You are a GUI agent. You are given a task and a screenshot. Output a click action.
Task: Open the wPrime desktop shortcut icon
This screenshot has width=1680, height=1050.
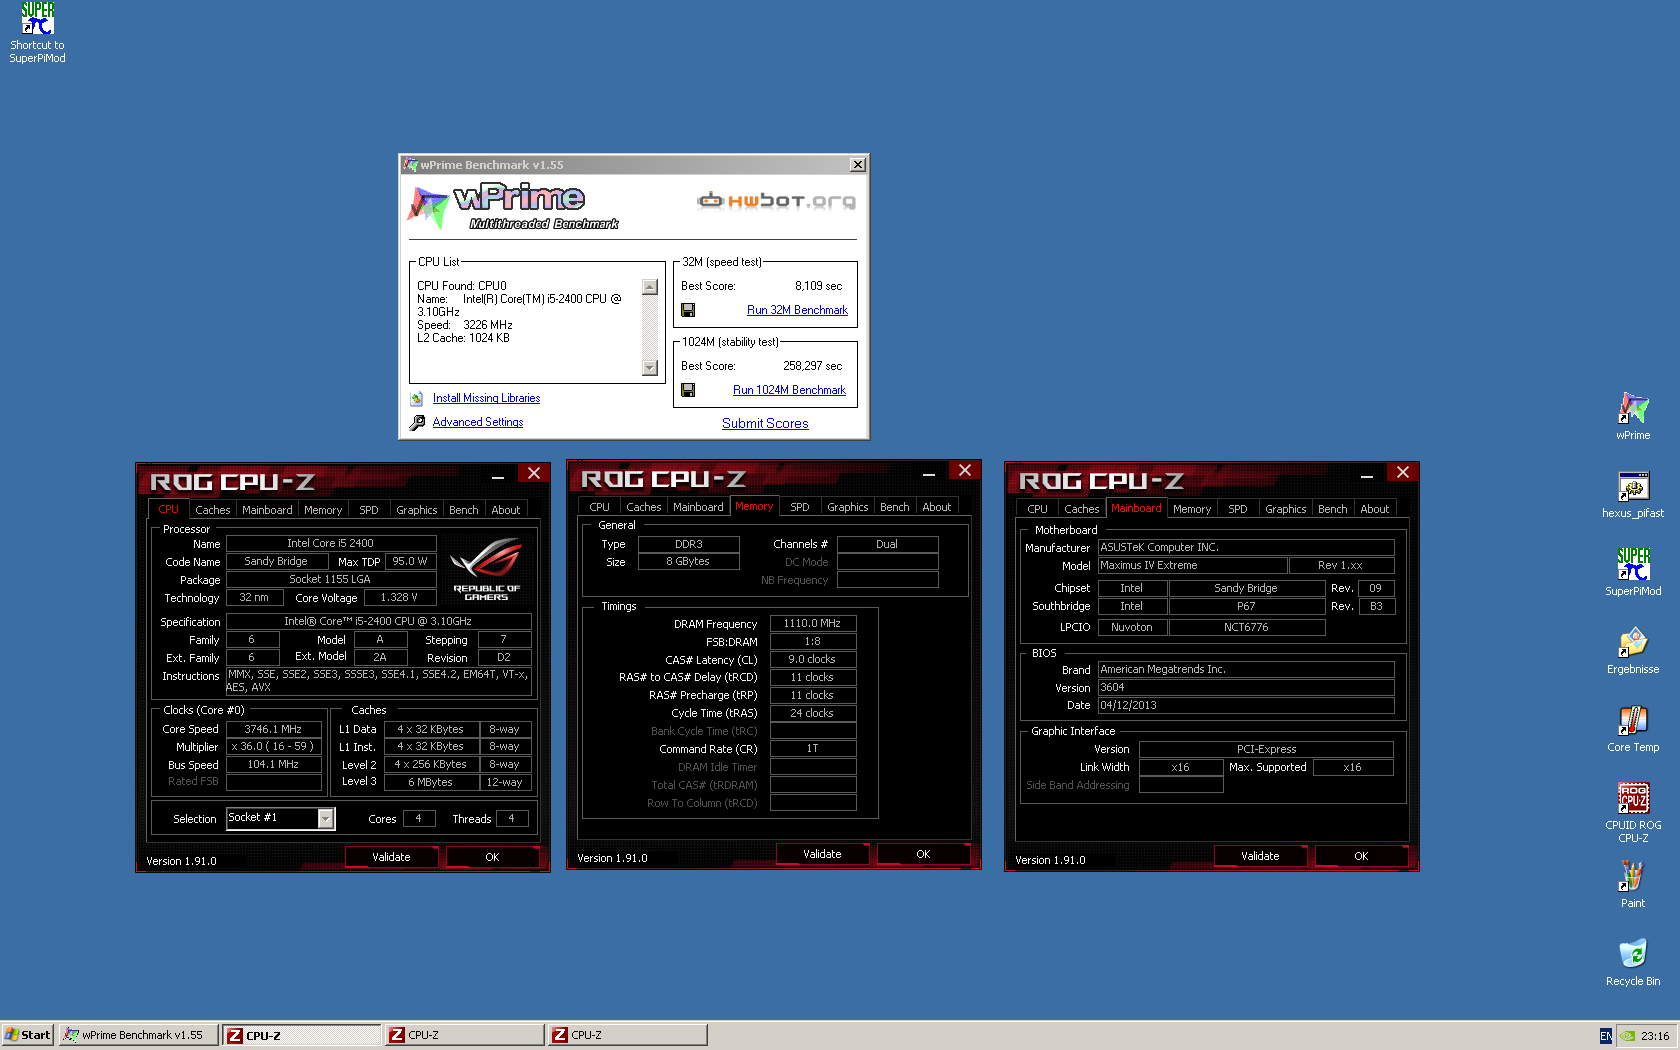tap(1633, 408)
